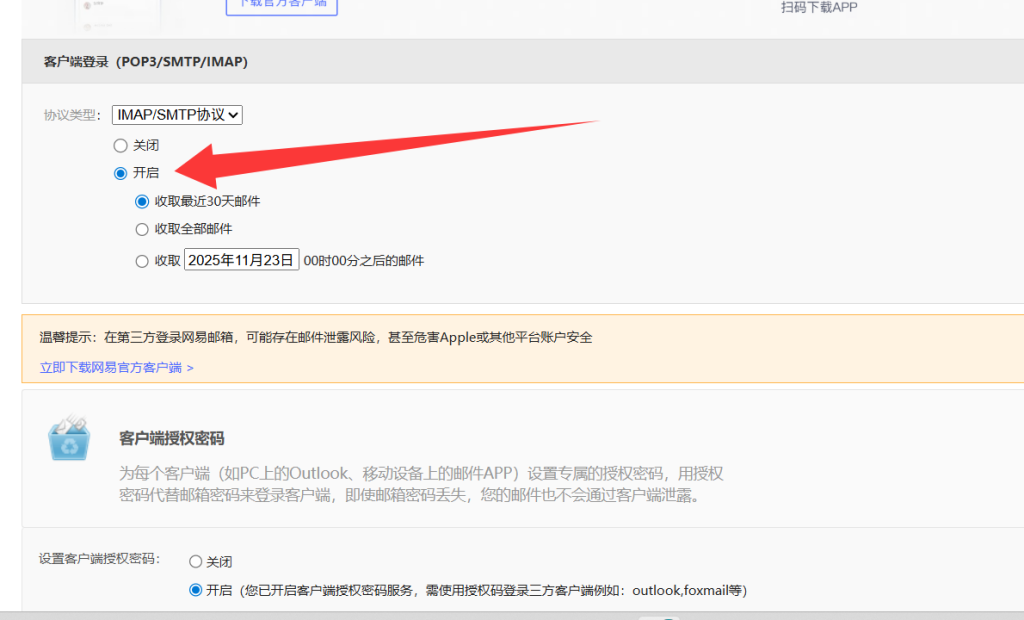Screen dimensions: 1024x620
Task: Click the 扫码下载APP text
Action: (819, 8)
